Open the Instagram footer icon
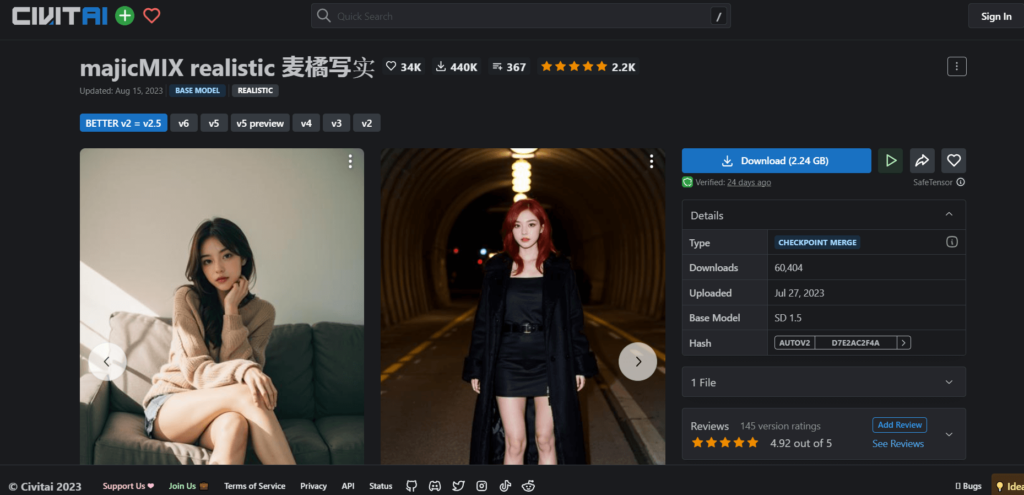 coord(481,486)
